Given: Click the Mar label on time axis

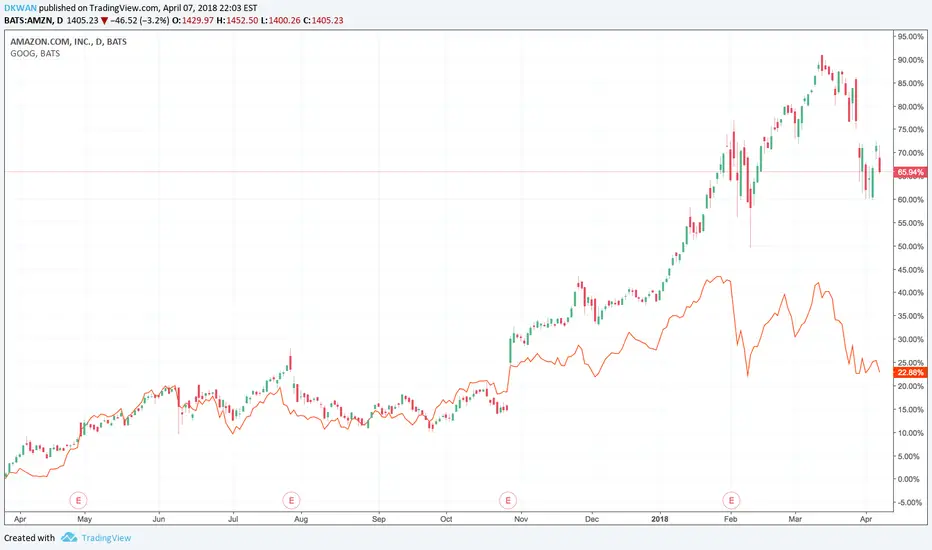Looking at the screenshot, I should pos(795,519).
